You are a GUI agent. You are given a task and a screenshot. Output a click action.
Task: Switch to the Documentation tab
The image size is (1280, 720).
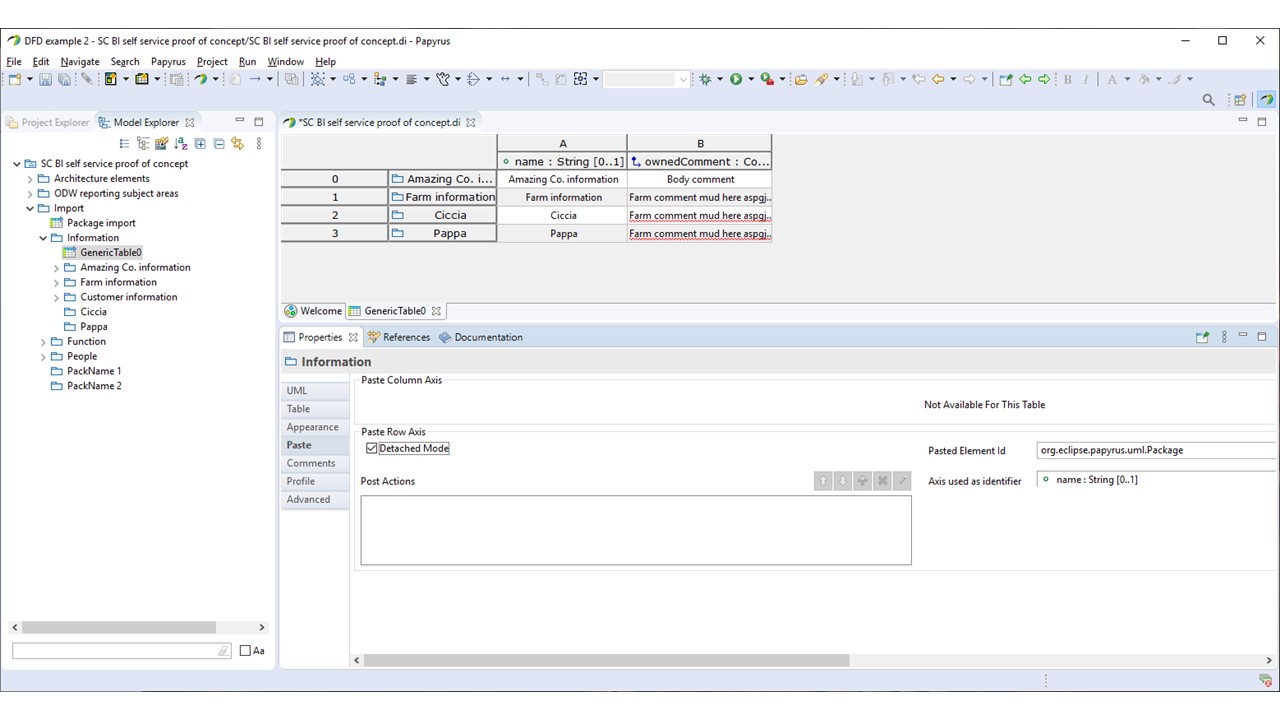tap(481, 337)
